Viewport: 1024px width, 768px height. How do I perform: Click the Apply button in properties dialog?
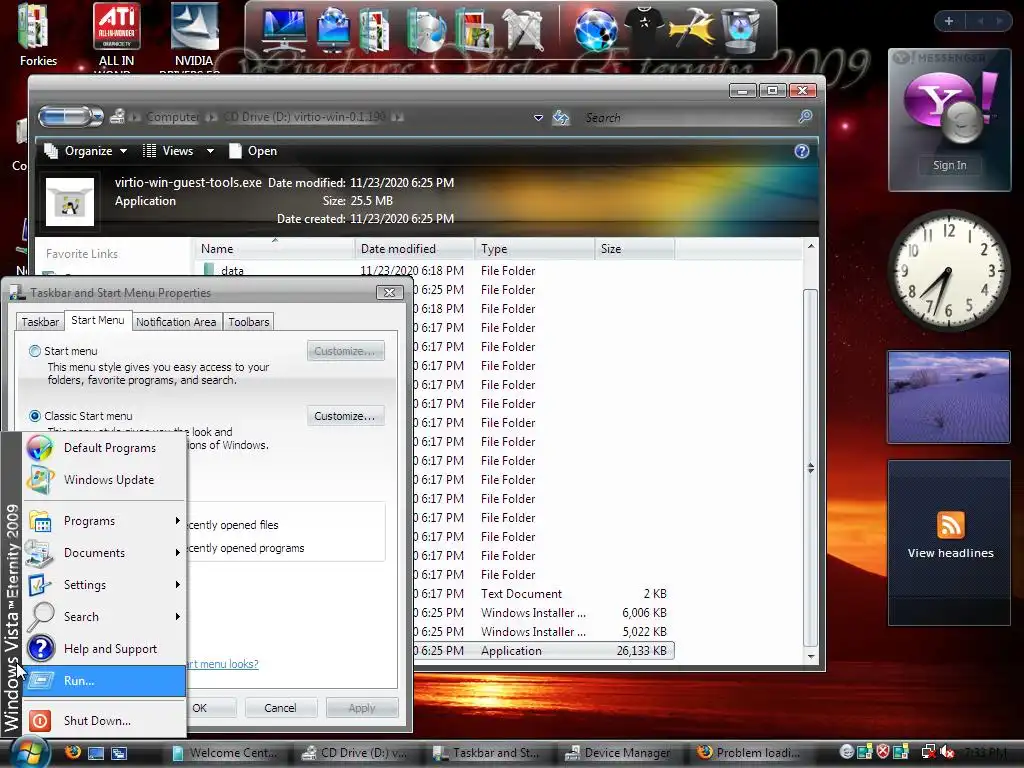(x=362, y=708)
